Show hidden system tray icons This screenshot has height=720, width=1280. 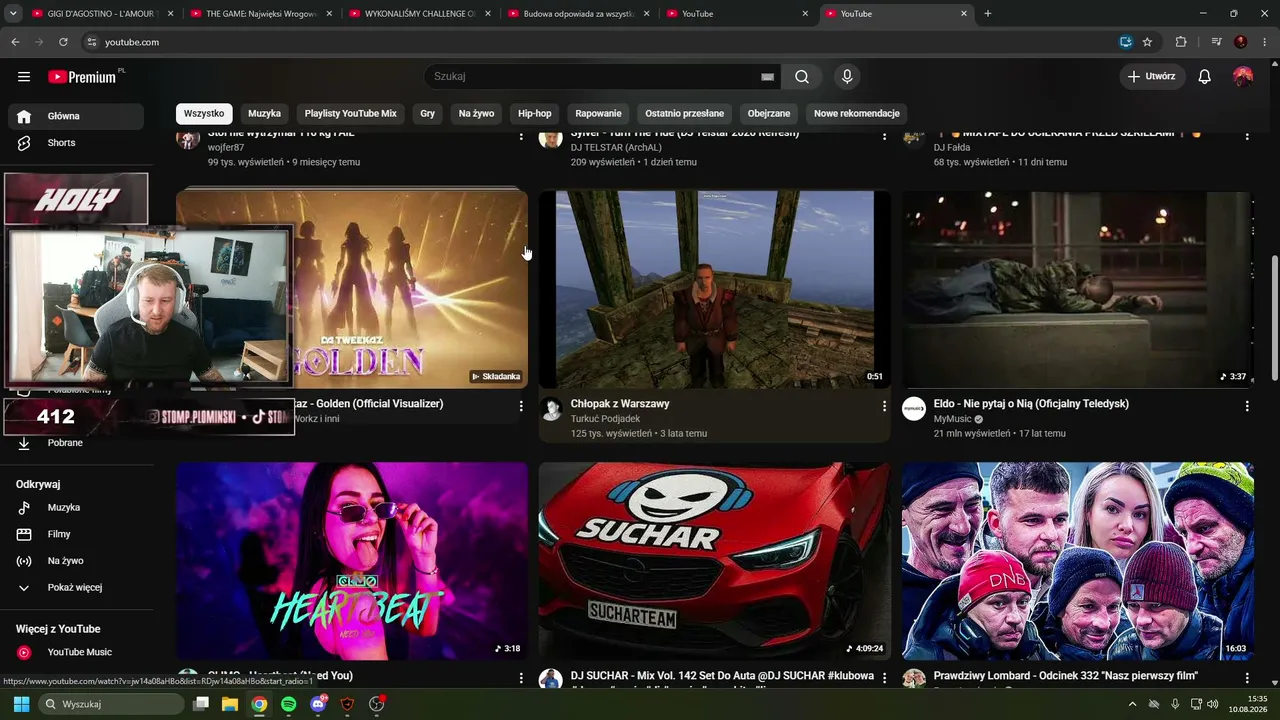pos(1133,704)
